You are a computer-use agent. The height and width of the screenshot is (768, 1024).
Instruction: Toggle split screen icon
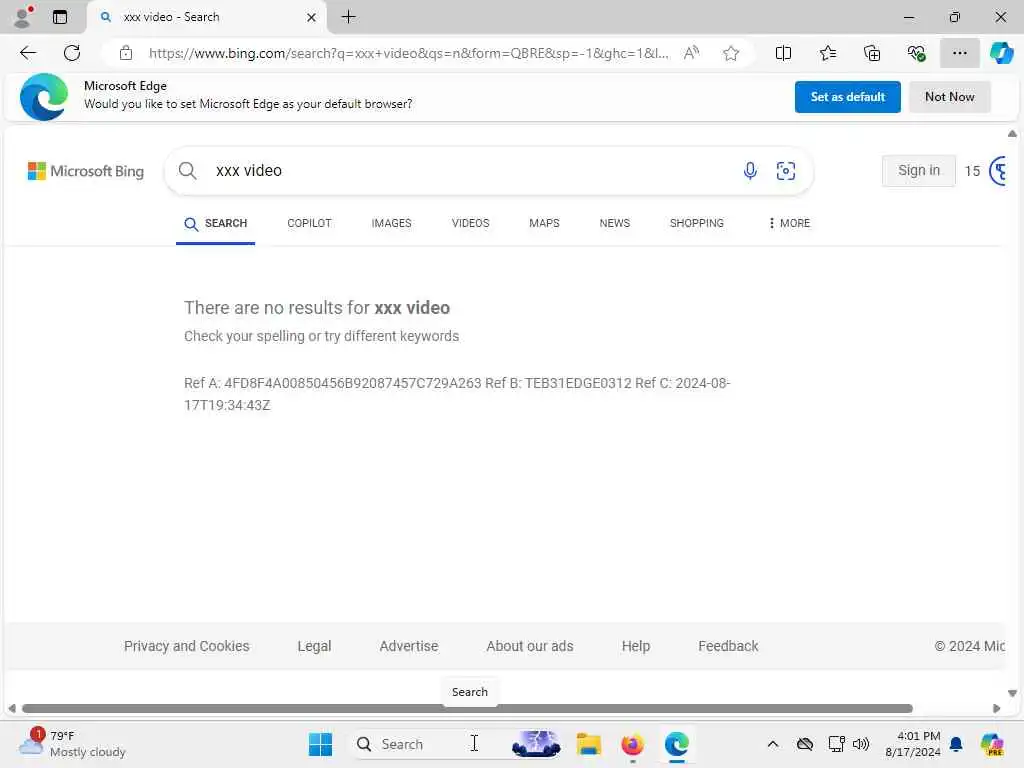[783, 53]
